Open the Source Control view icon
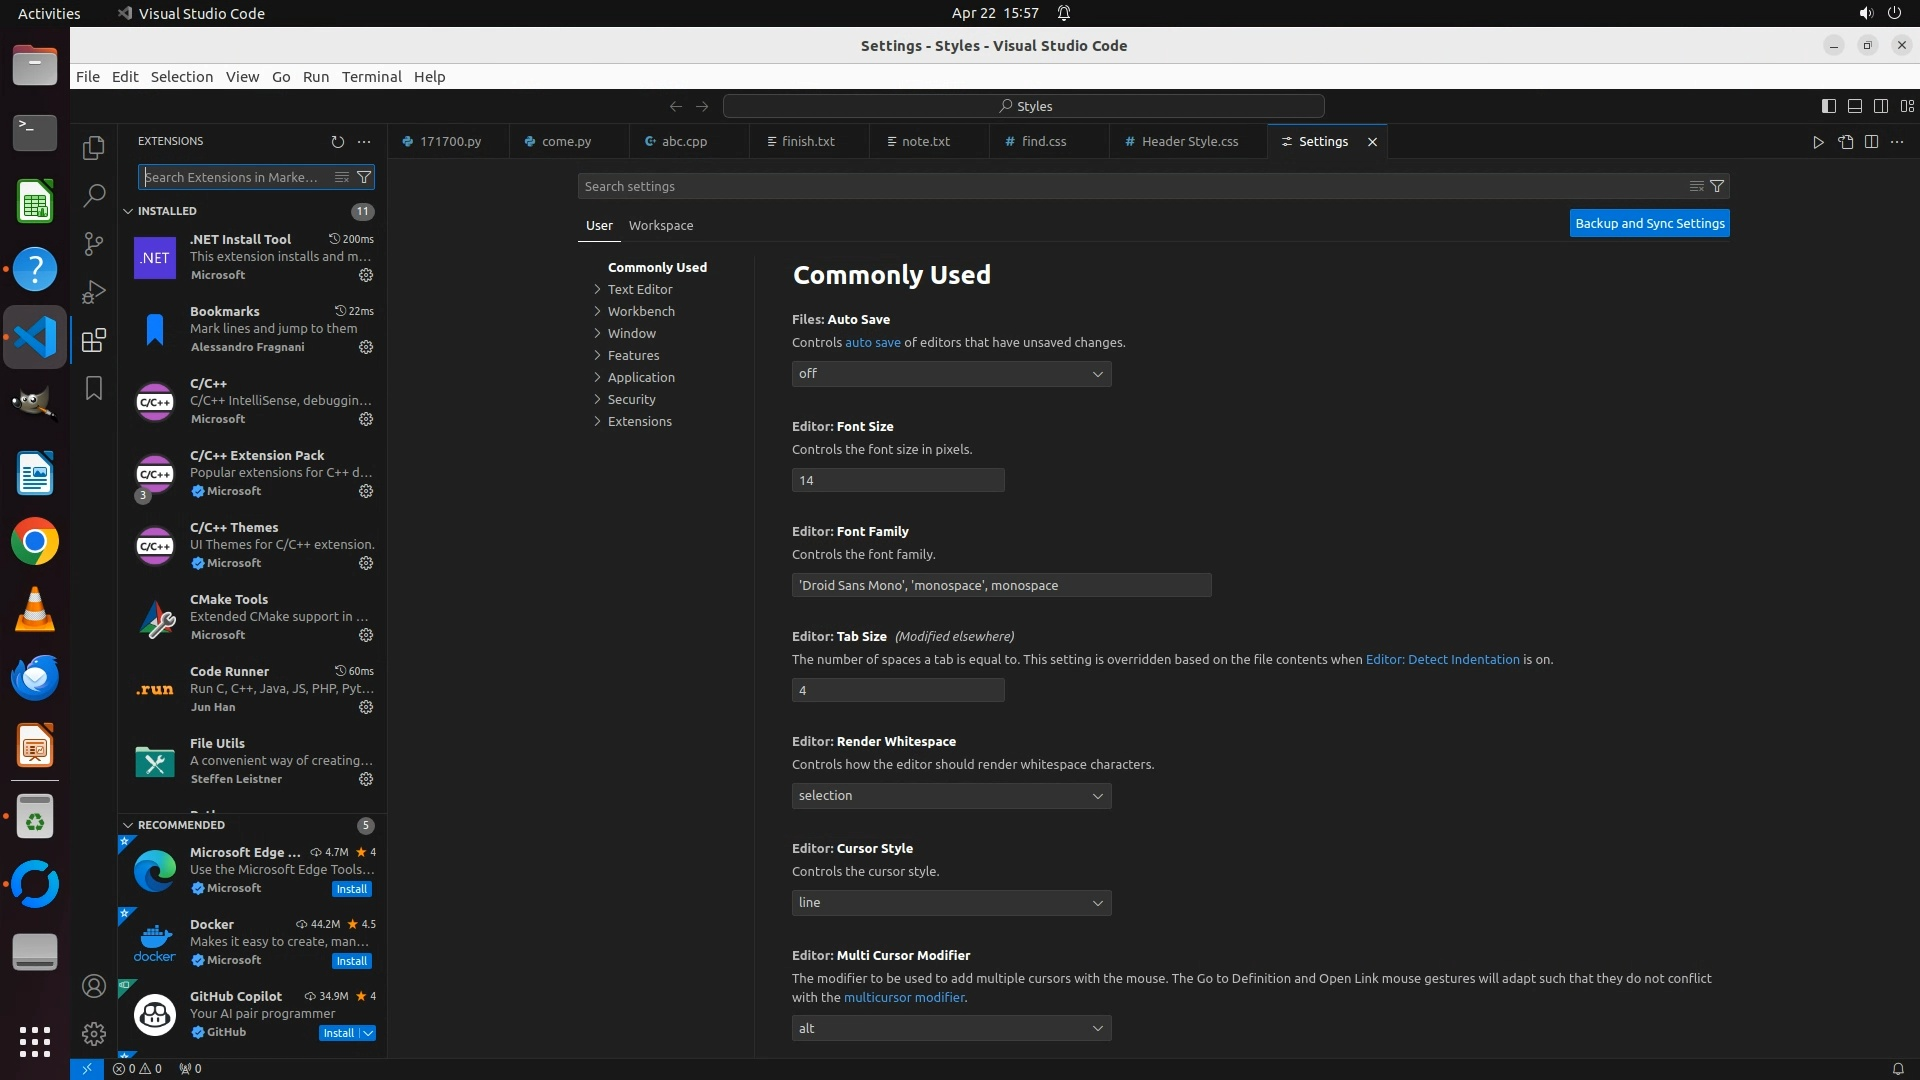Screen dimensions: 1920x1080 click(93, 244)
